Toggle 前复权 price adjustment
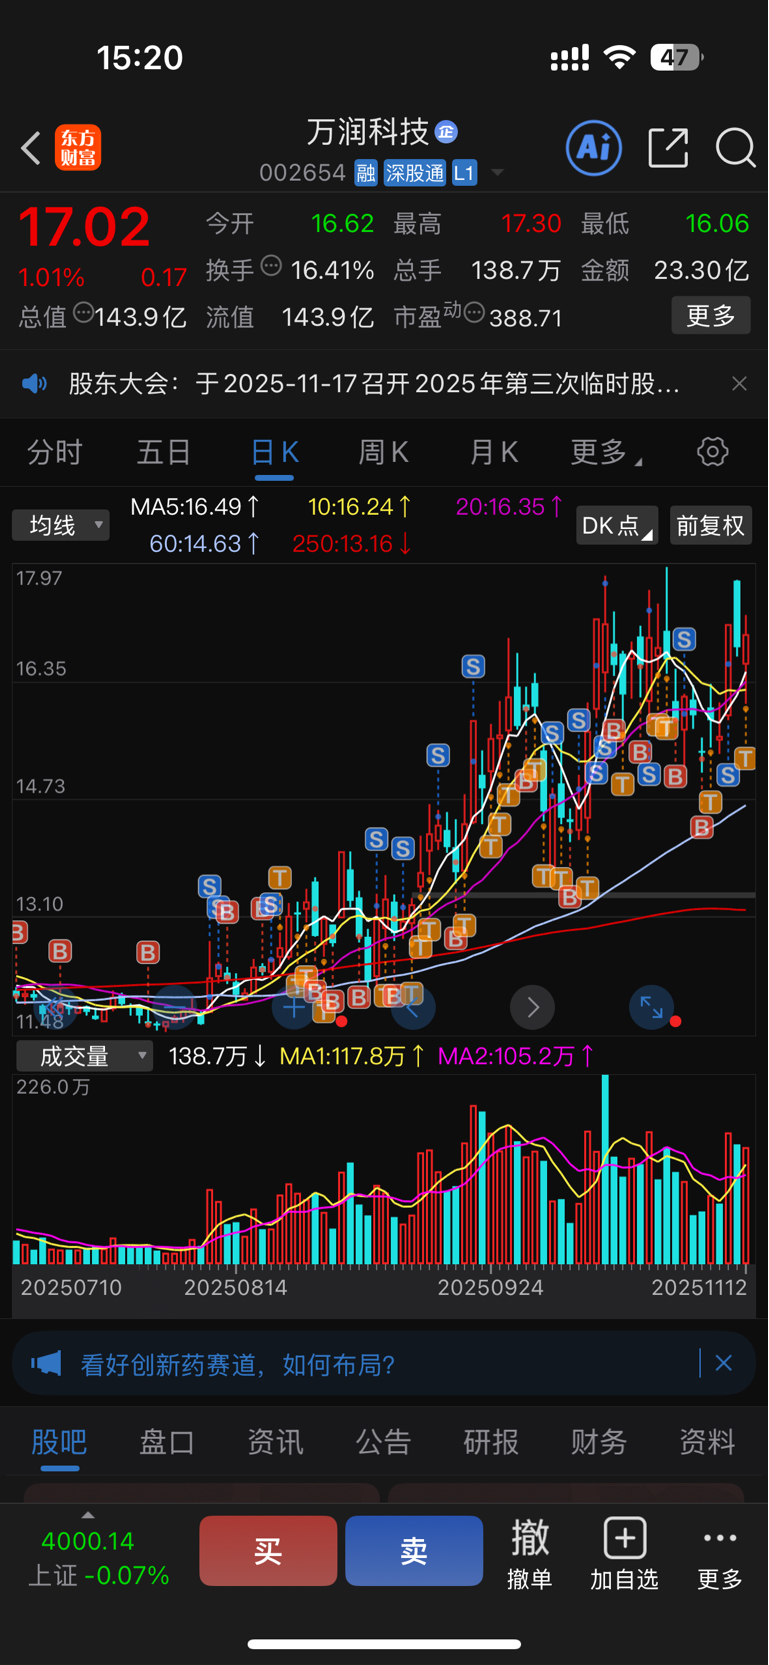This screenshot has width=769, height=1665. tap(710, 525)
